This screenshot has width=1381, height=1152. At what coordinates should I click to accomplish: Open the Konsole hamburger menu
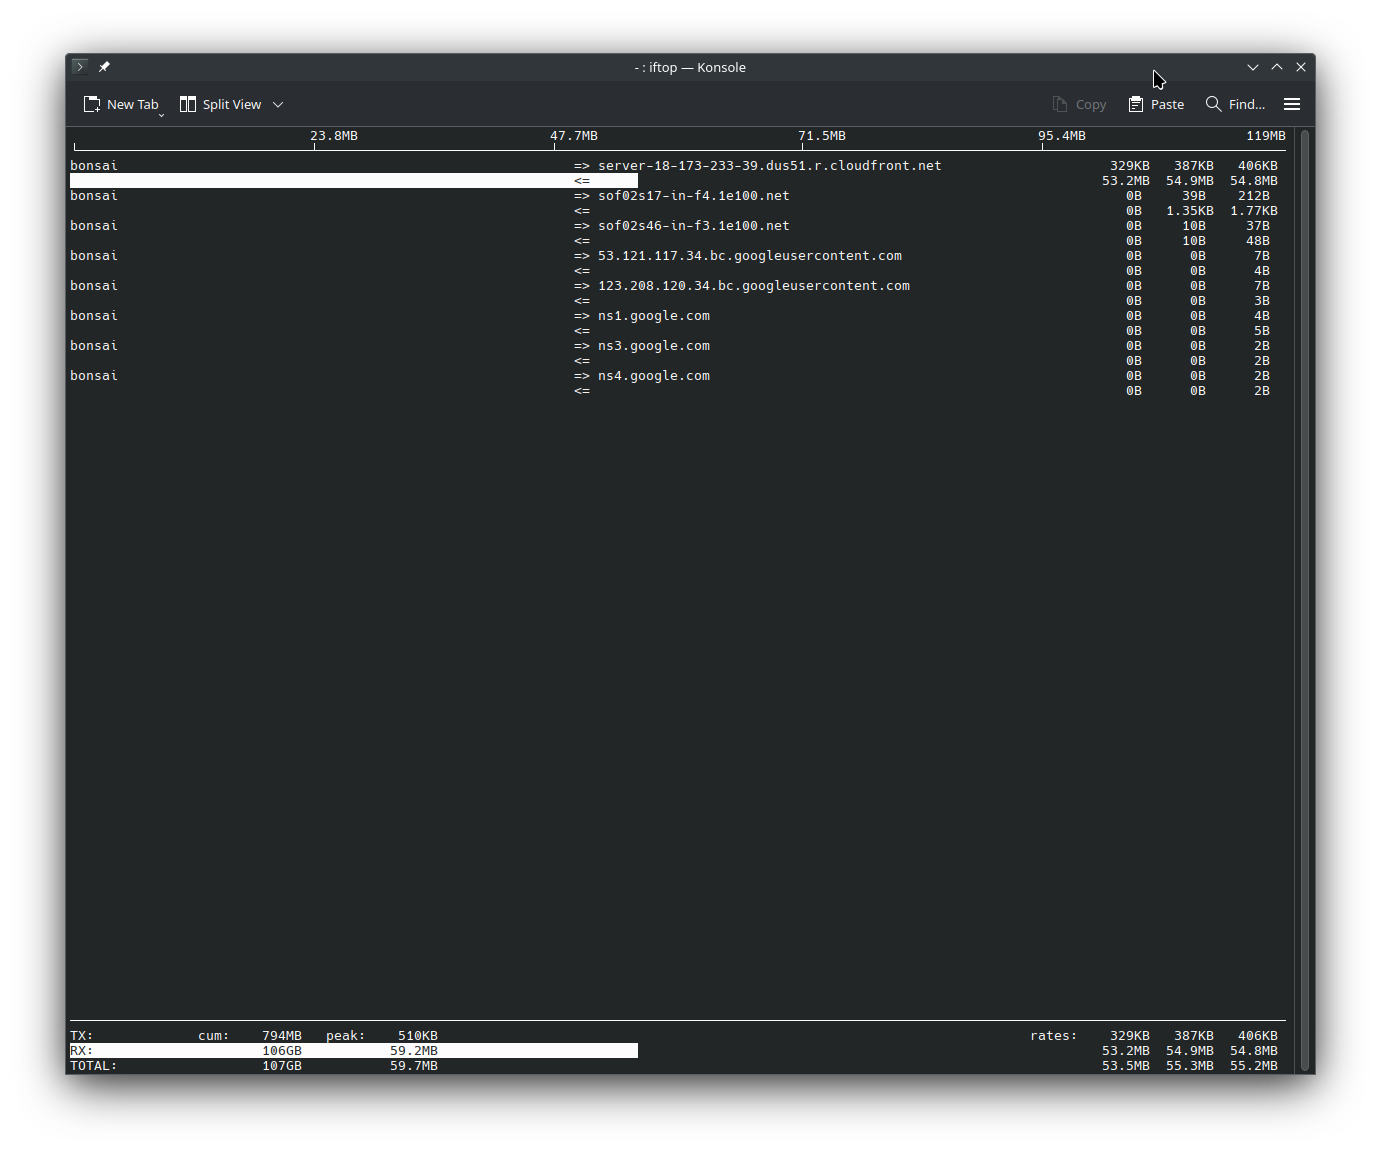[1292, 104]
